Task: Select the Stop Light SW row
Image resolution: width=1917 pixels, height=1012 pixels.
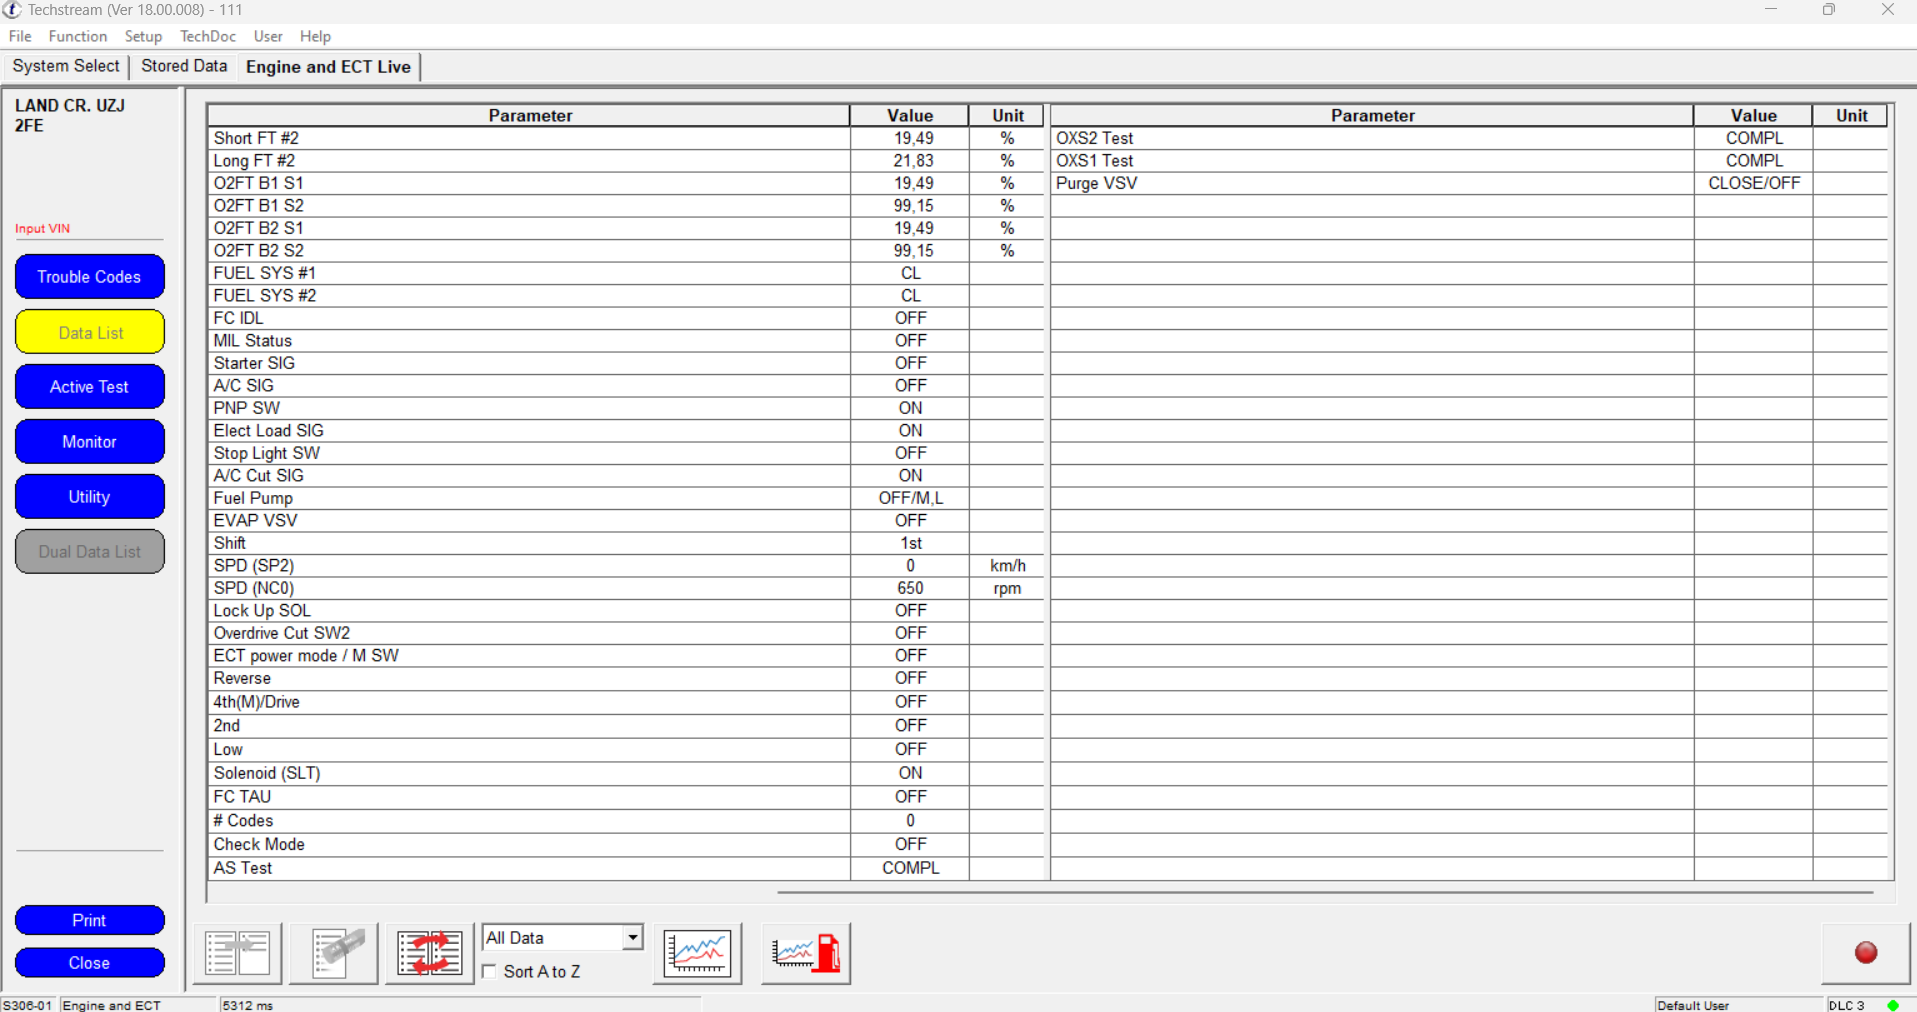Action: (x=625, y=453)
